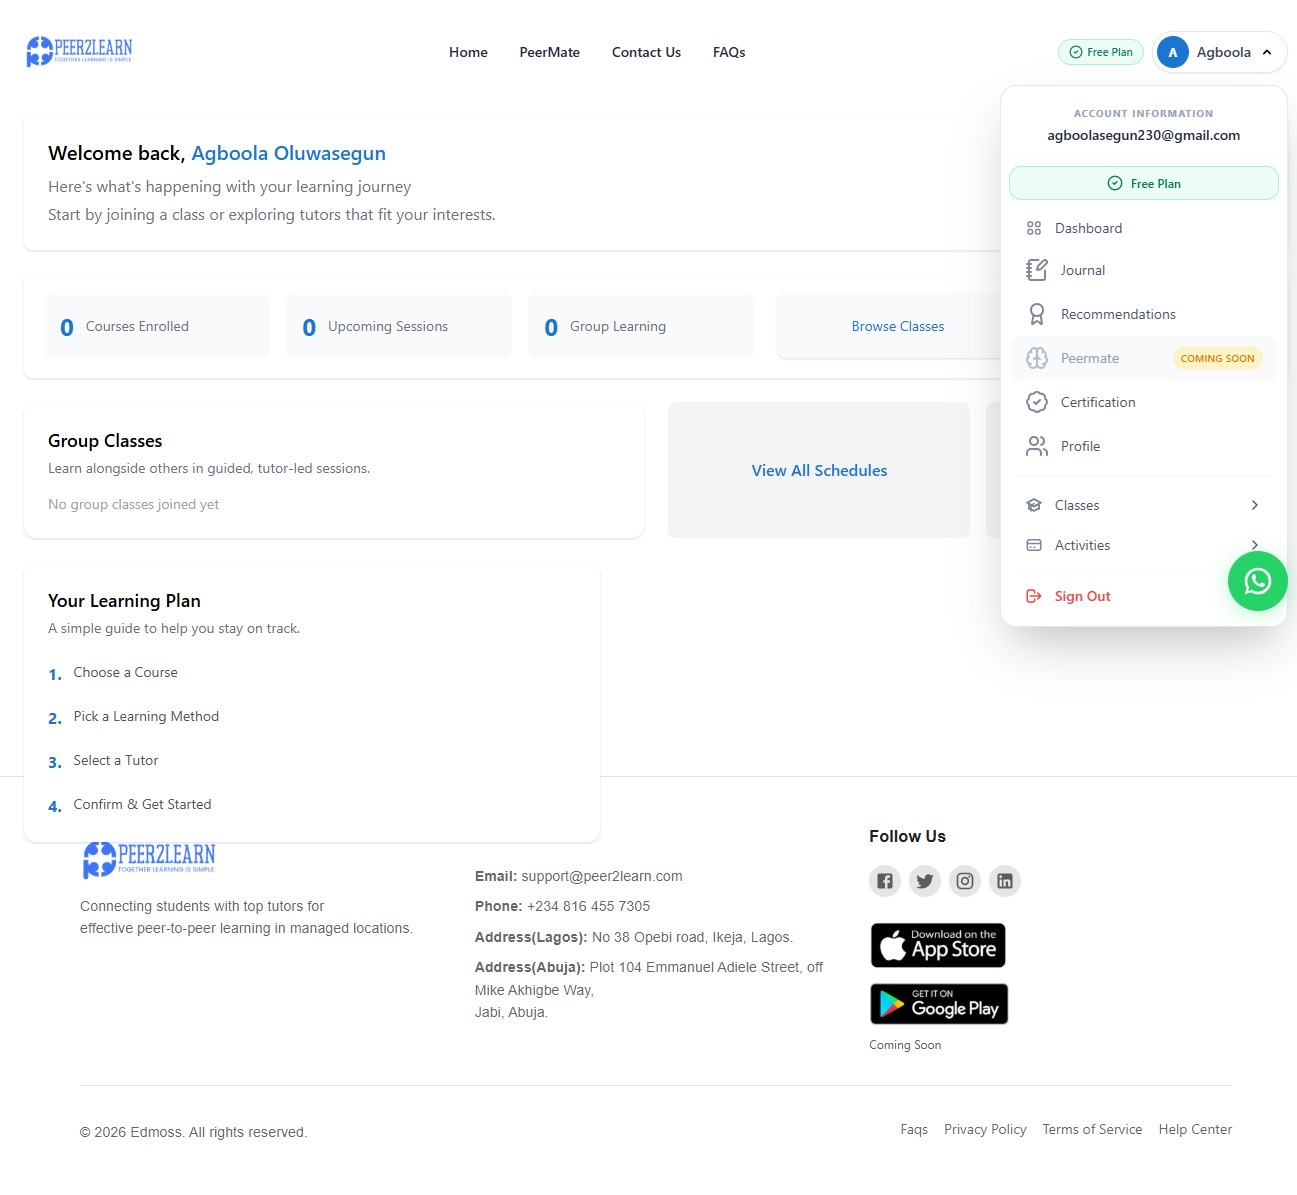Click the Browse Classes button
The image size is (1297, 1195).
point(898,326)
